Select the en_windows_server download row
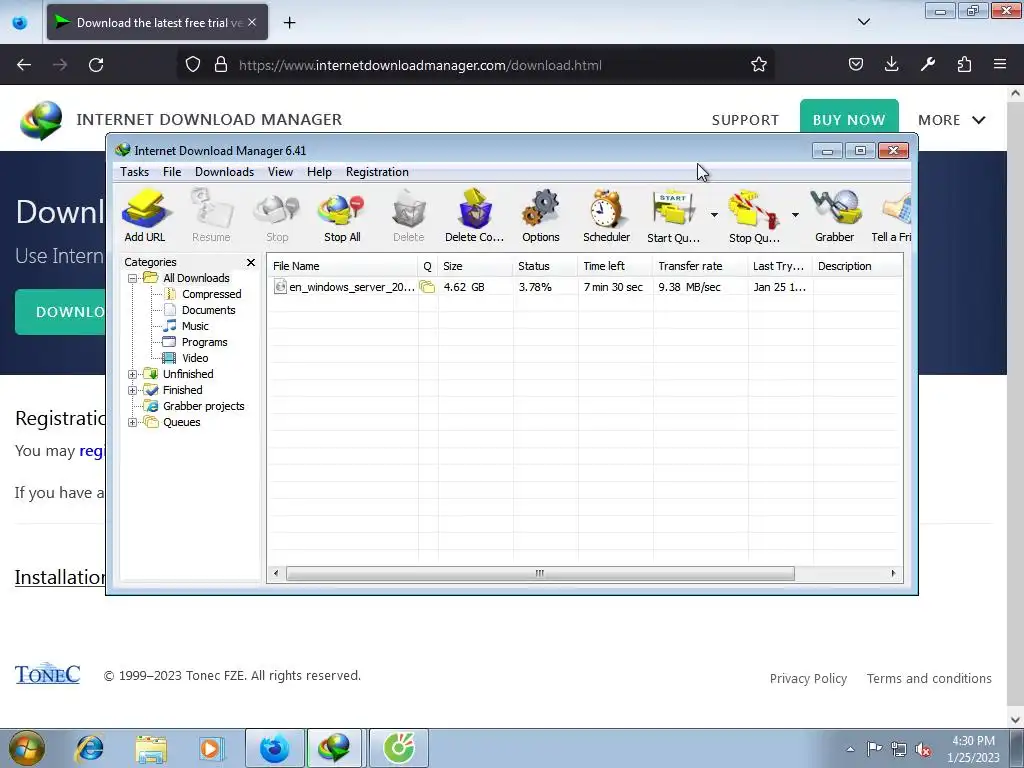Viewport: 1024px width, 768px height. (x=584, y=287)
